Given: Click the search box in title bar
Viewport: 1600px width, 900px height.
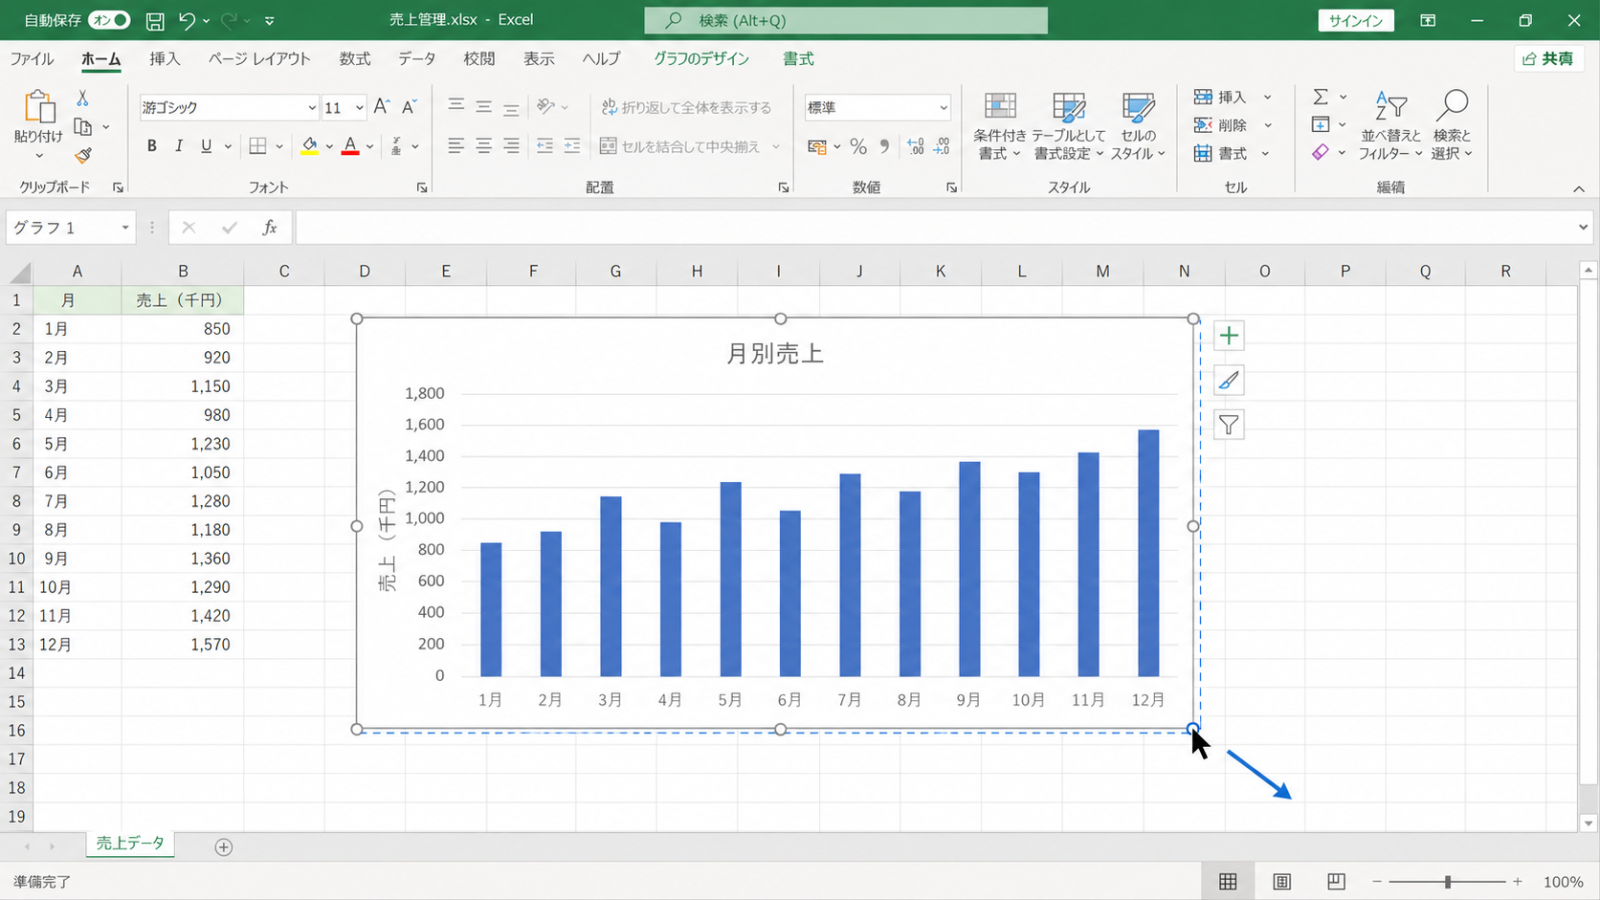Looking at the screenshot, I should click(x=846, y=20).
